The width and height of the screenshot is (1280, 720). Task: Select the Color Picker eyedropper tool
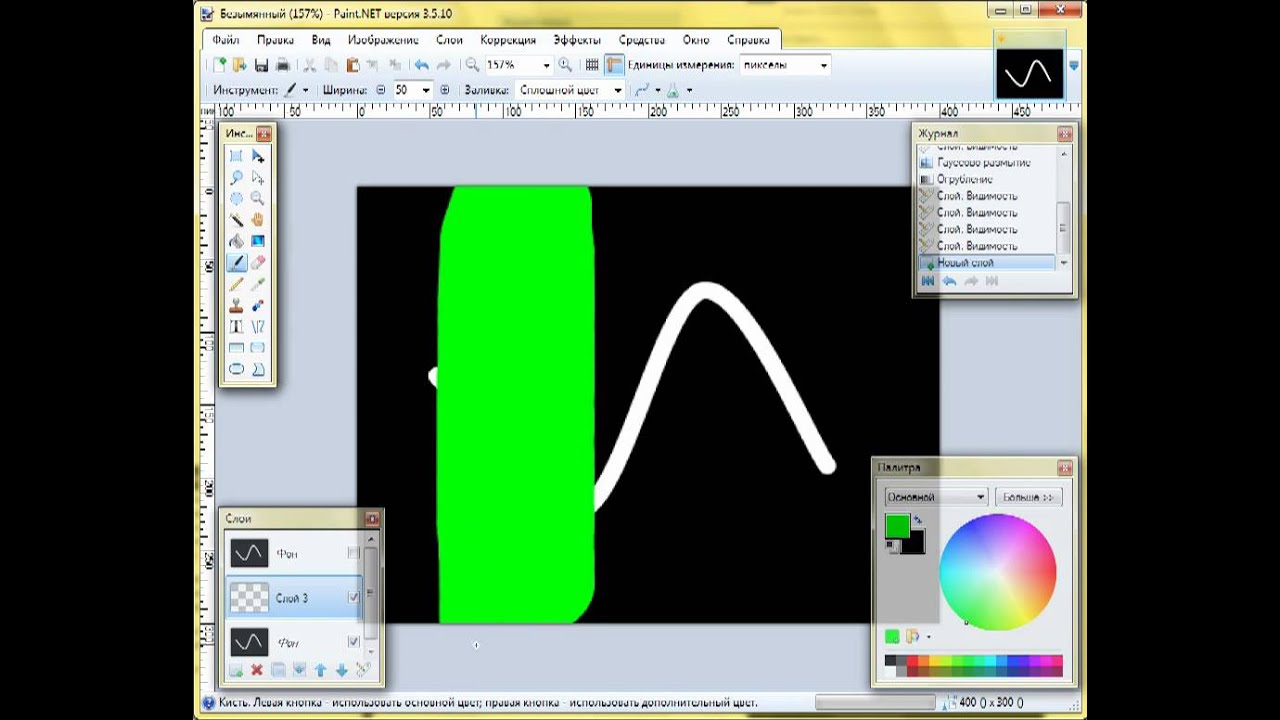coord(258,284)
